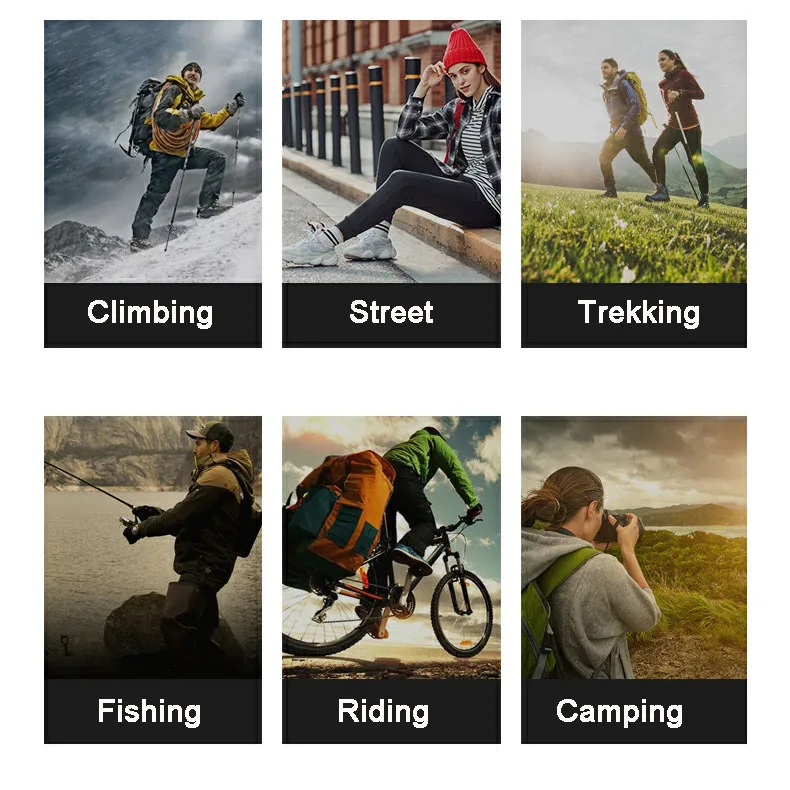The width and height of the screenshot is (790, 790).
Task: Select the Camping label
Action: tap(619, 712)
